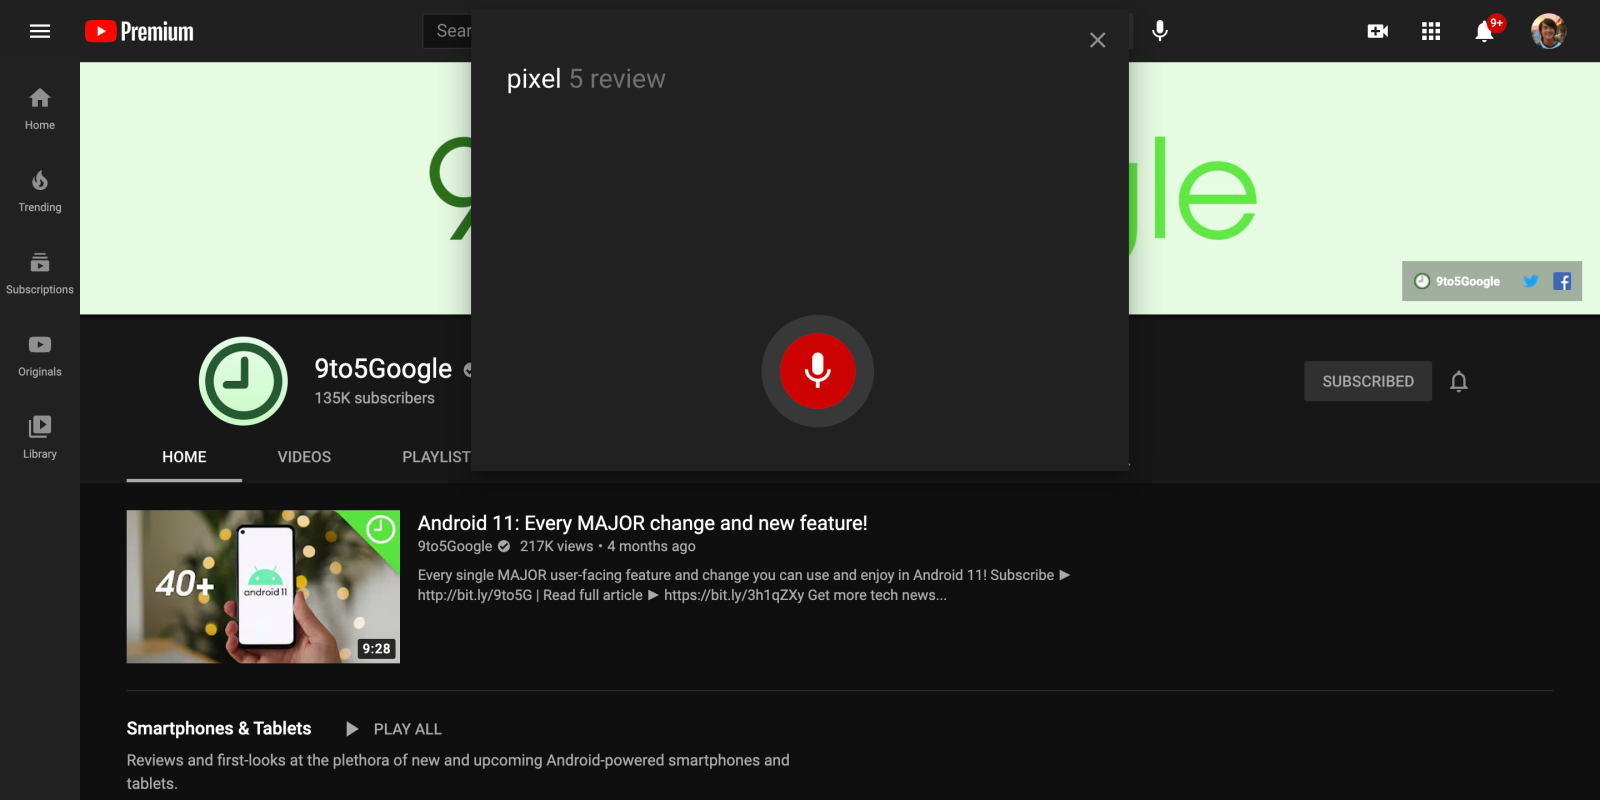Click the video description text snippet
This screenshot has width=1600, height=800.
(744, 585)
